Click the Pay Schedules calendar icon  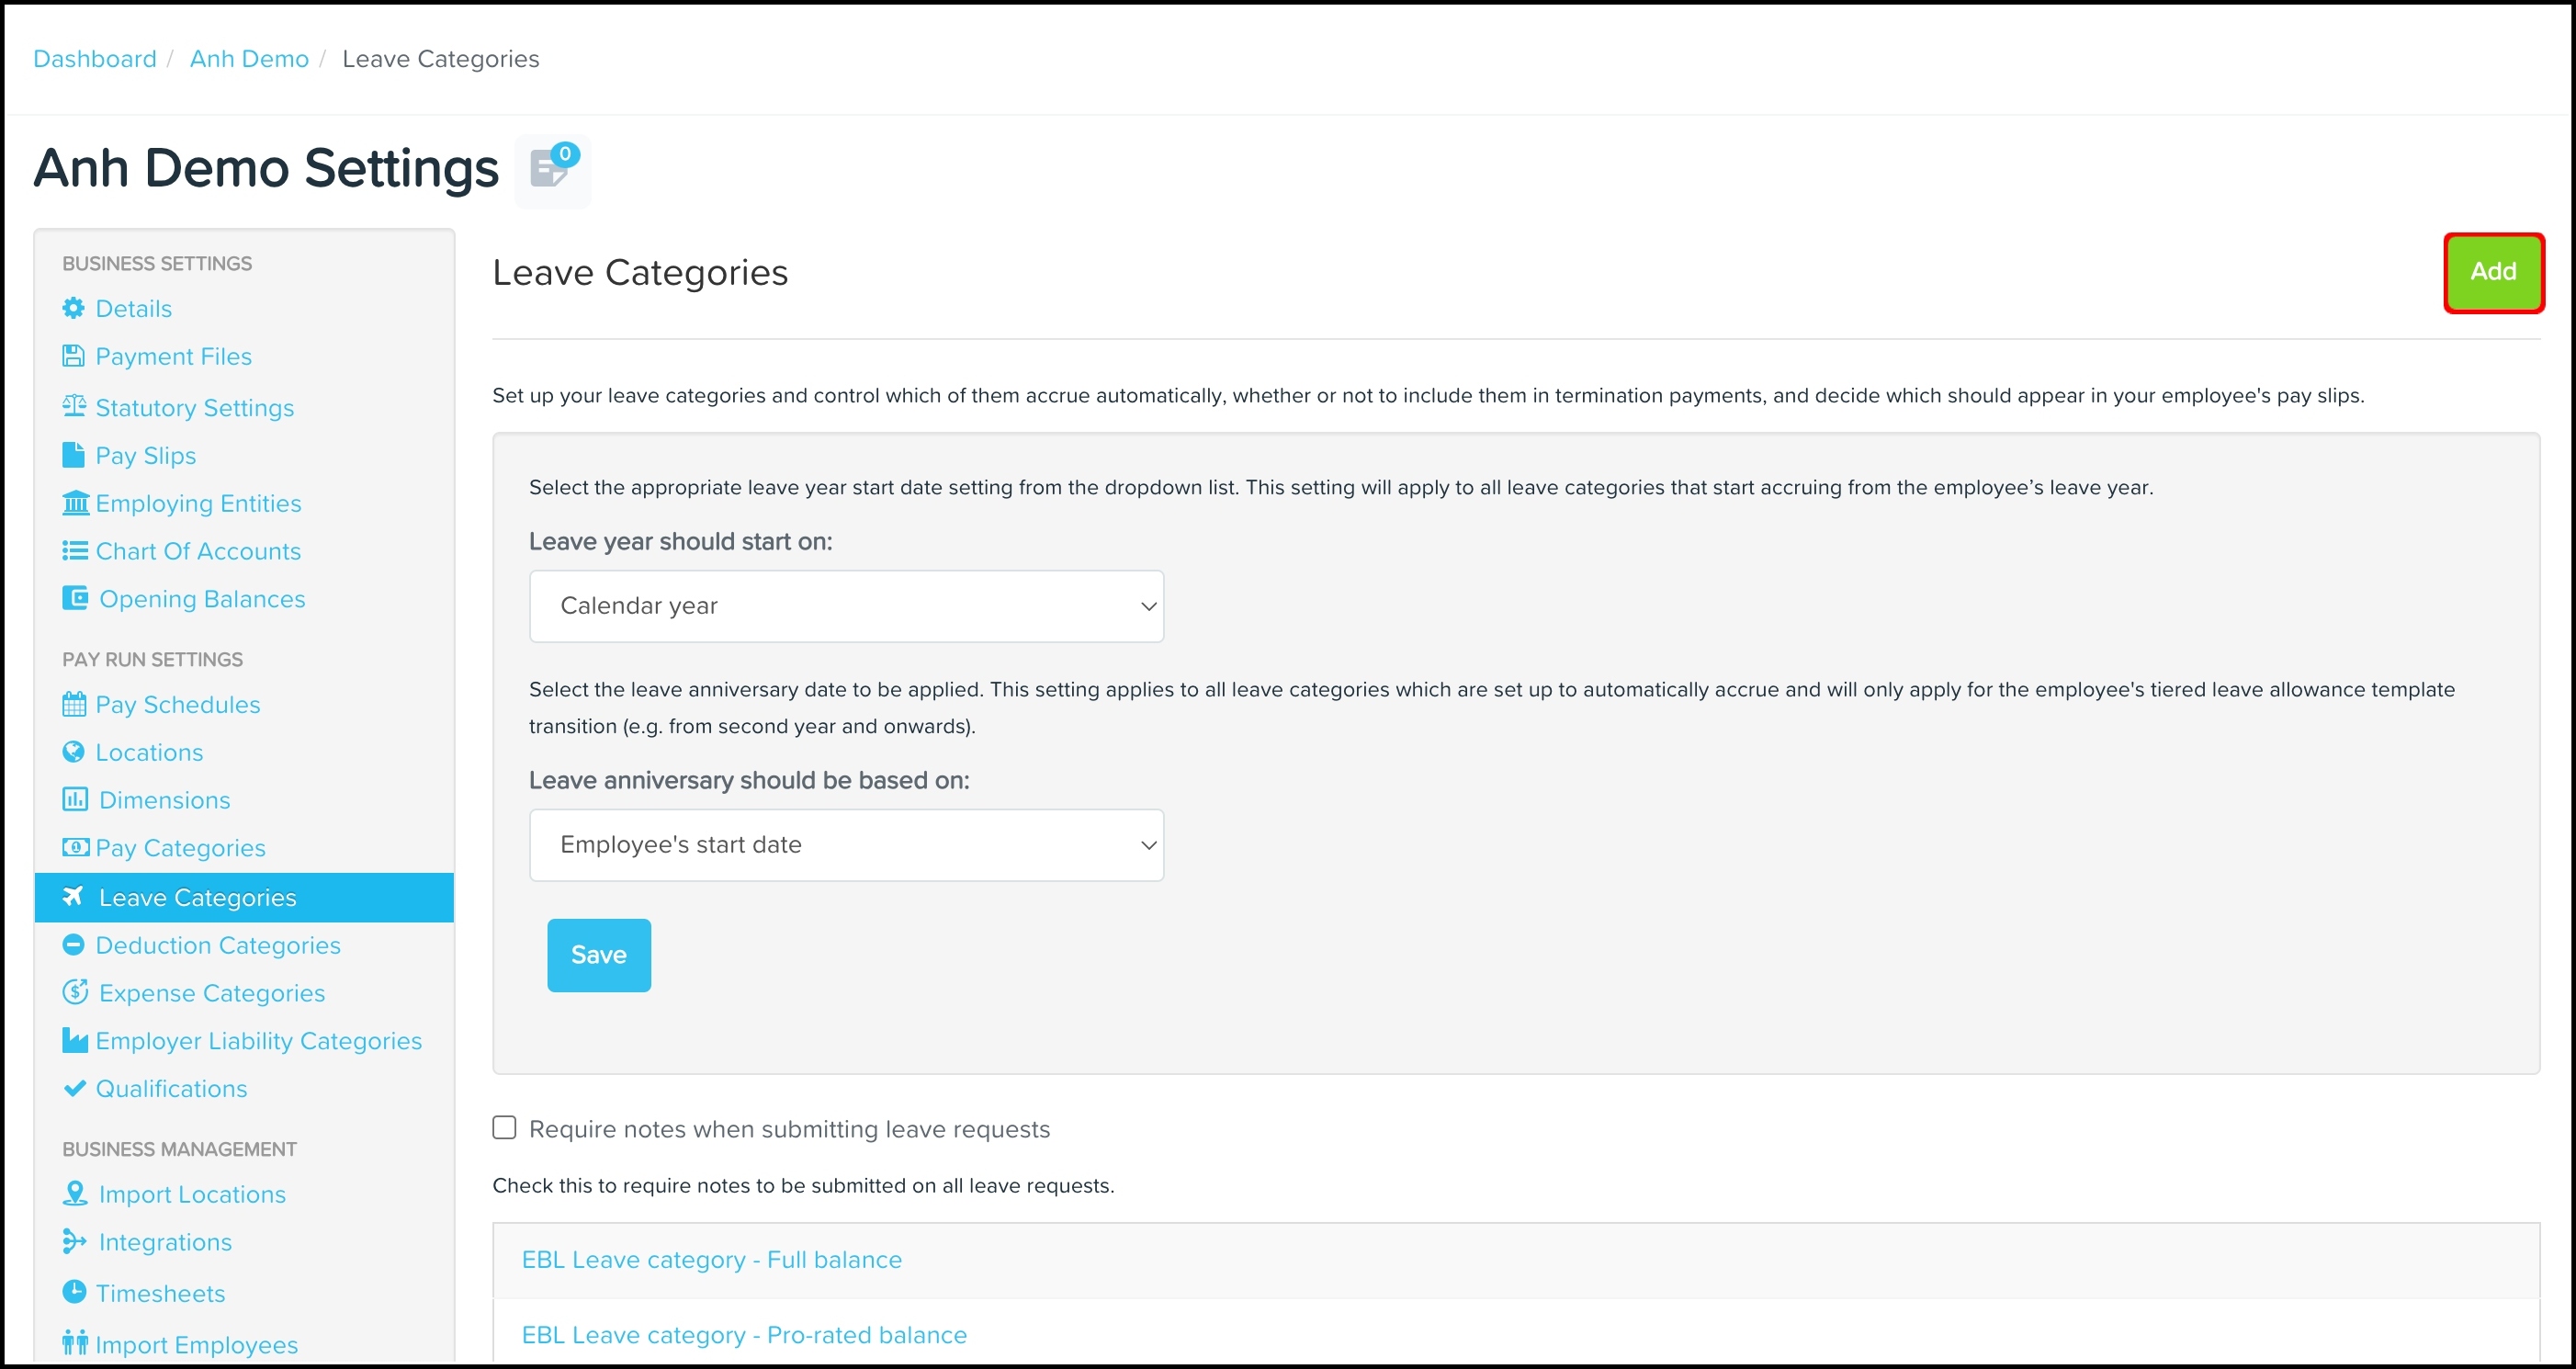point(74,704)
